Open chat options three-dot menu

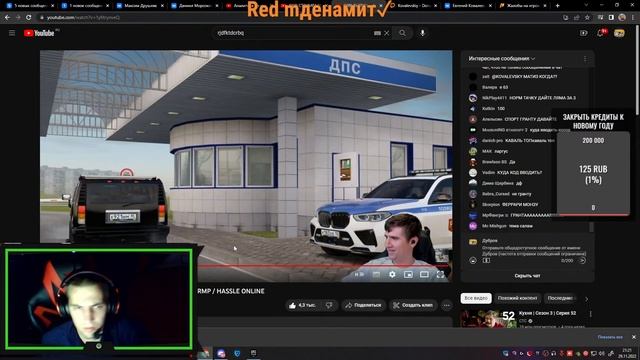point(585,59)
